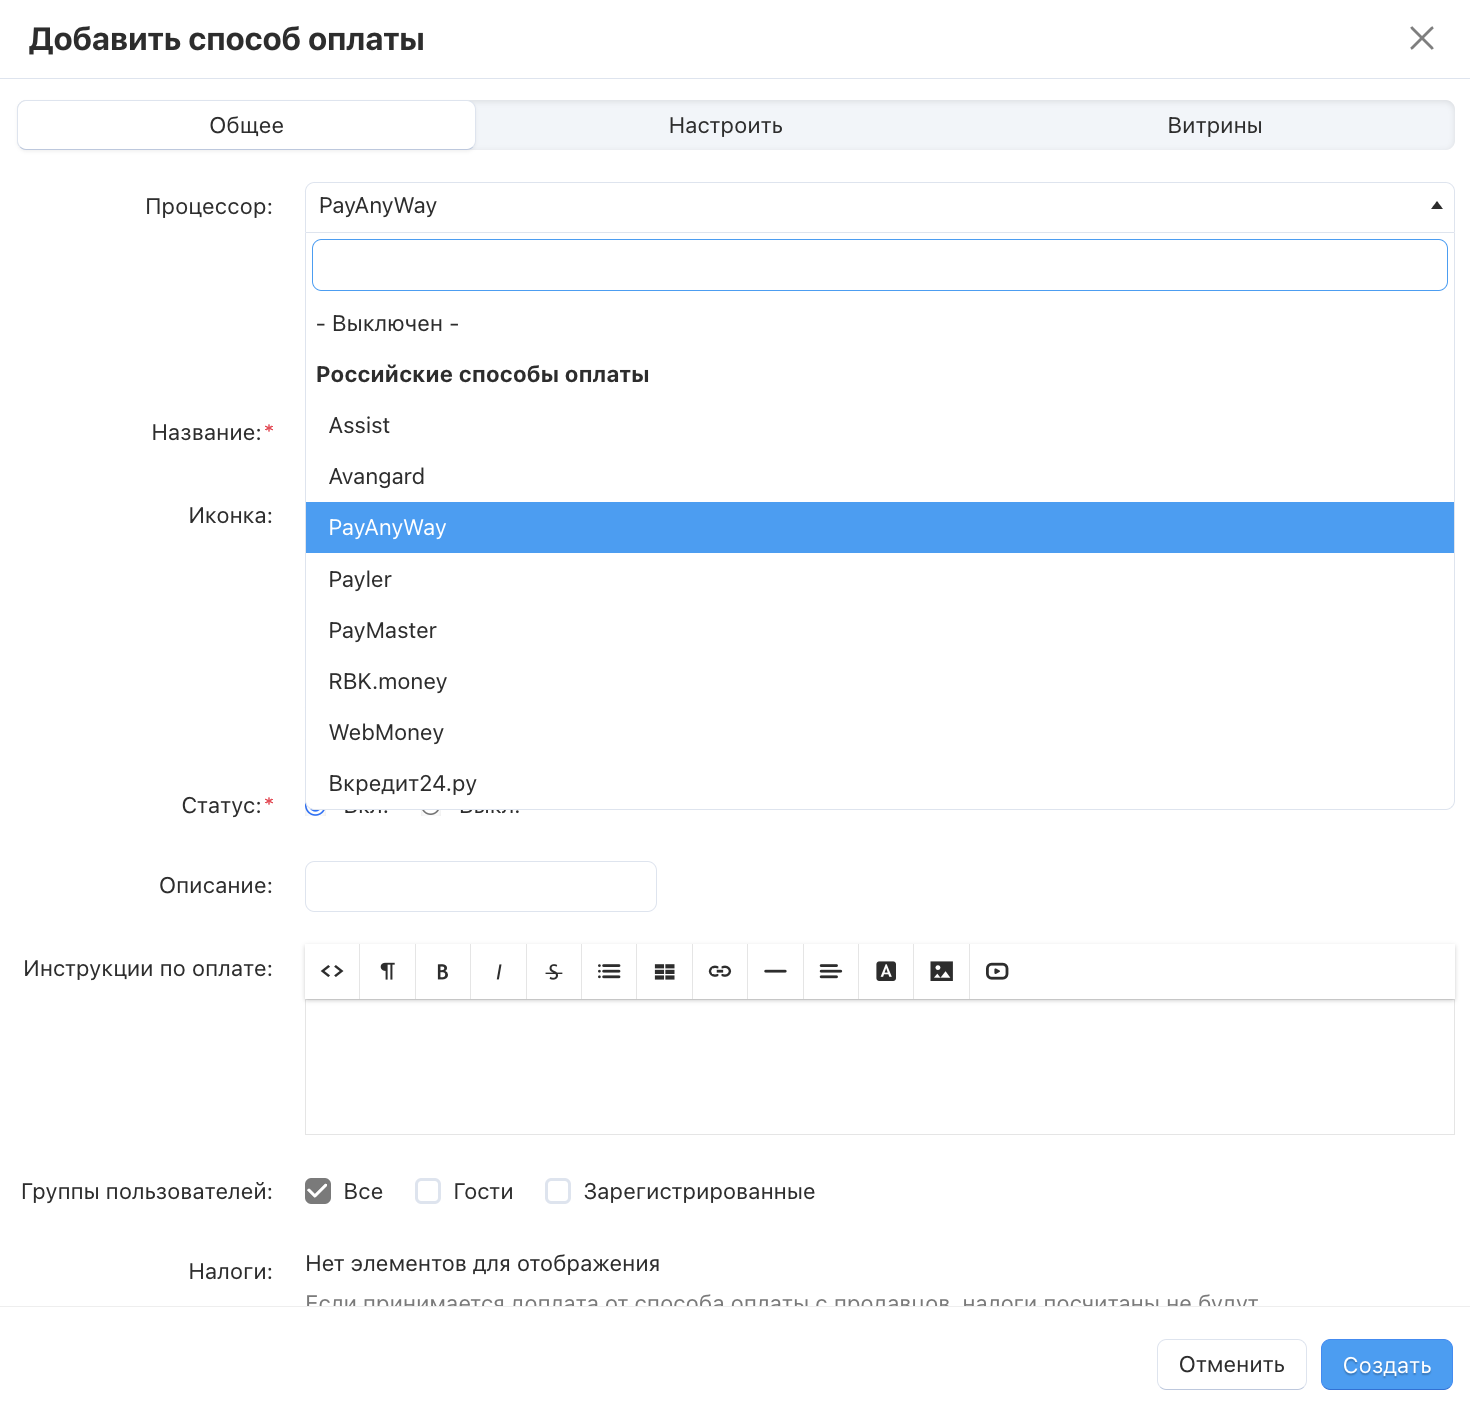Apply bold formatting in editor toolbar
The height and width of the screenshot is (1416, 1470).
[442, 971]
